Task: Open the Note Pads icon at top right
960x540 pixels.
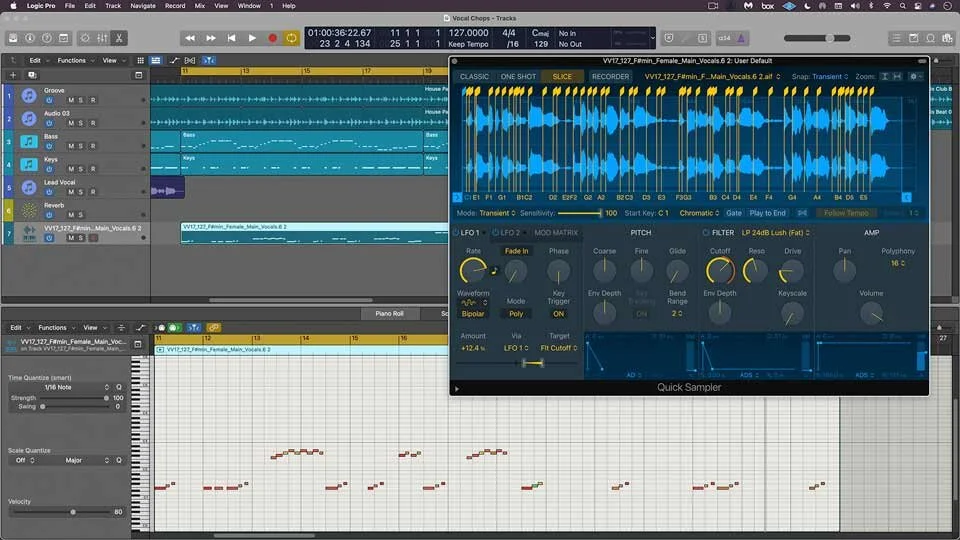Action: tap(913, 38)
